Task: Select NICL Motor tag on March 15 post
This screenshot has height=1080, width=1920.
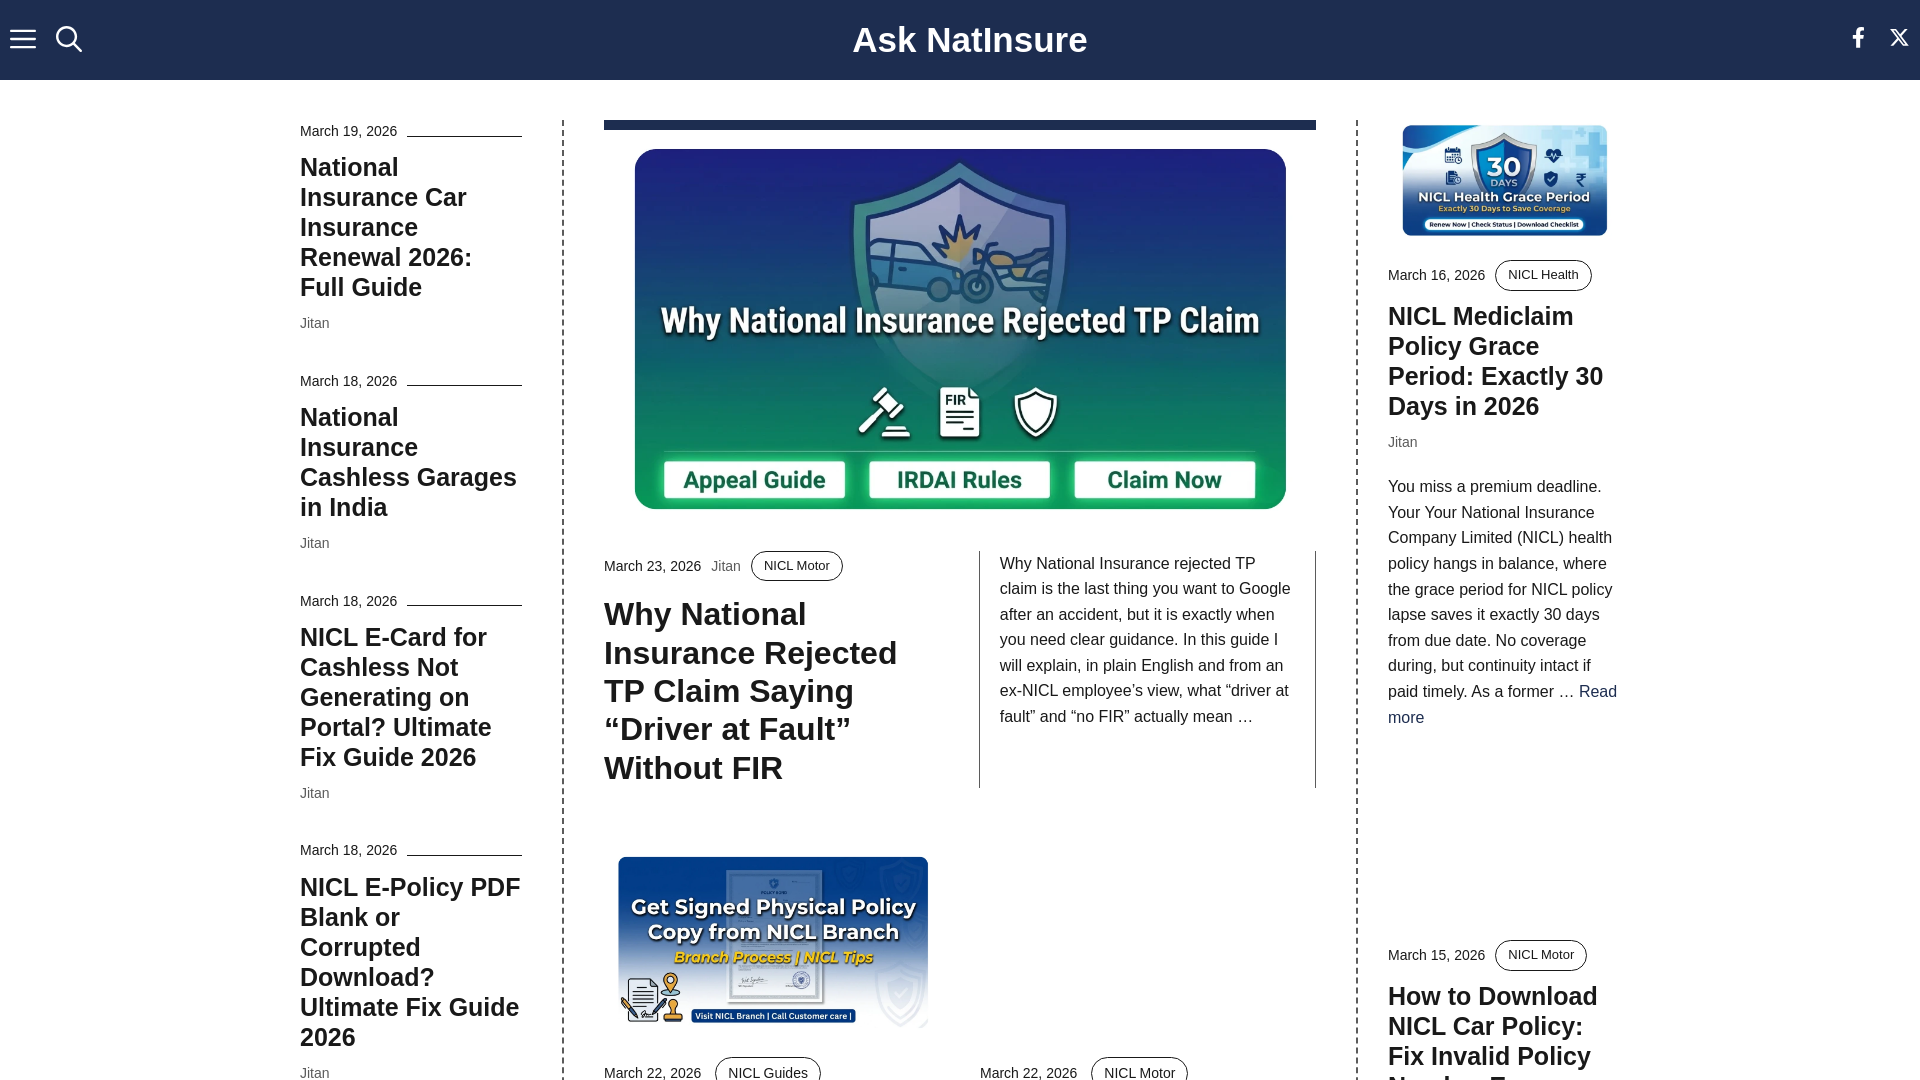Action: pos(1541,955)
